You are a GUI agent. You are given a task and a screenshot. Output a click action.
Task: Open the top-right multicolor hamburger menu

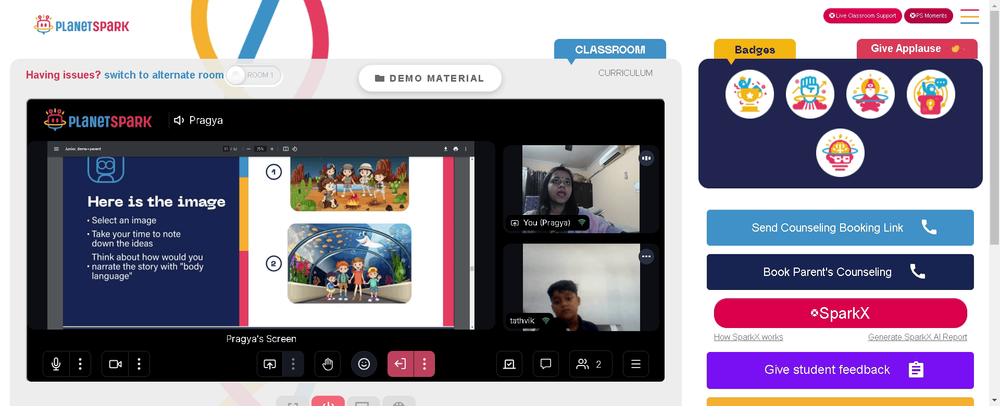point(969,16)
